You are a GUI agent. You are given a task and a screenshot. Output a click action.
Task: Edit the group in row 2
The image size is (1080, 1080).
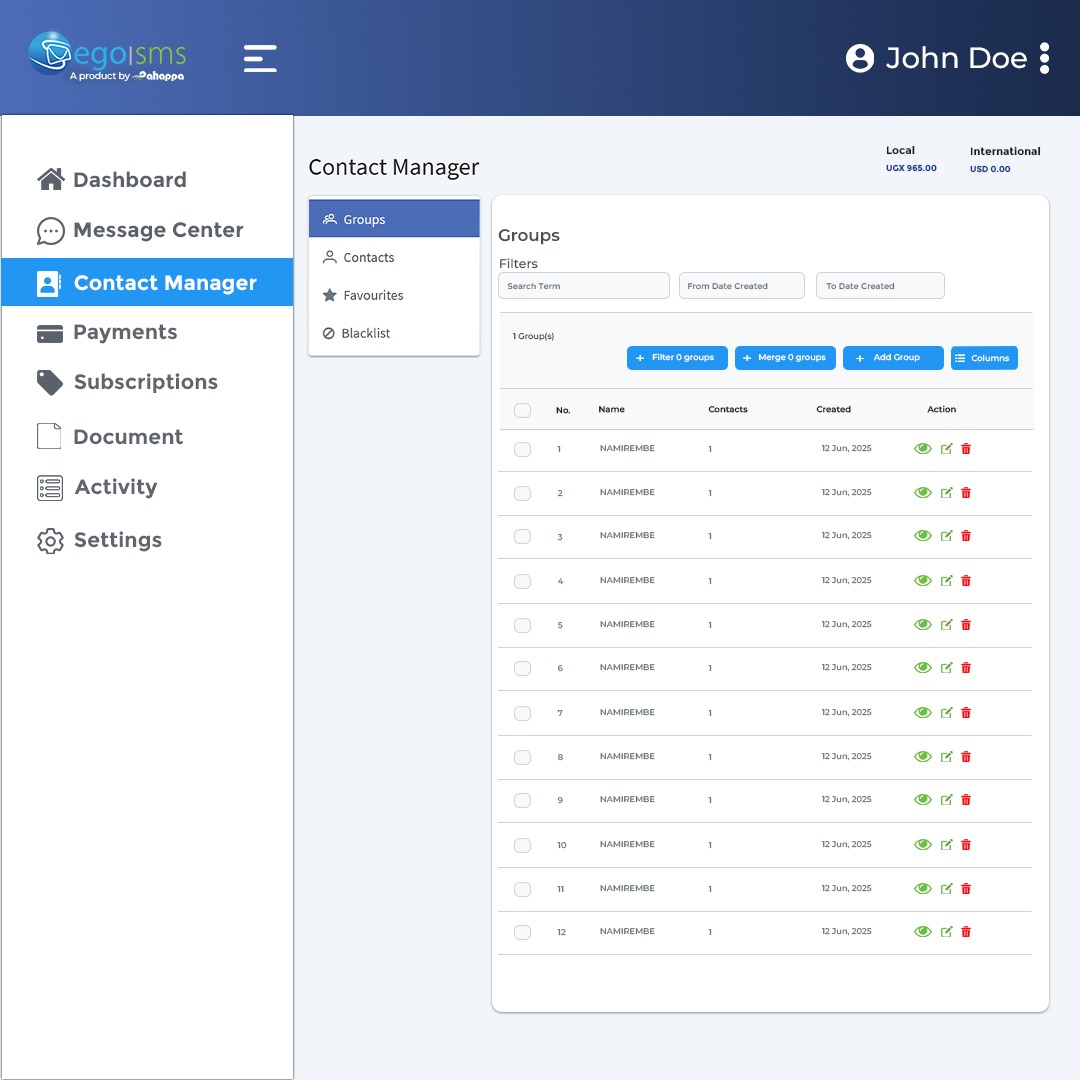946,492
